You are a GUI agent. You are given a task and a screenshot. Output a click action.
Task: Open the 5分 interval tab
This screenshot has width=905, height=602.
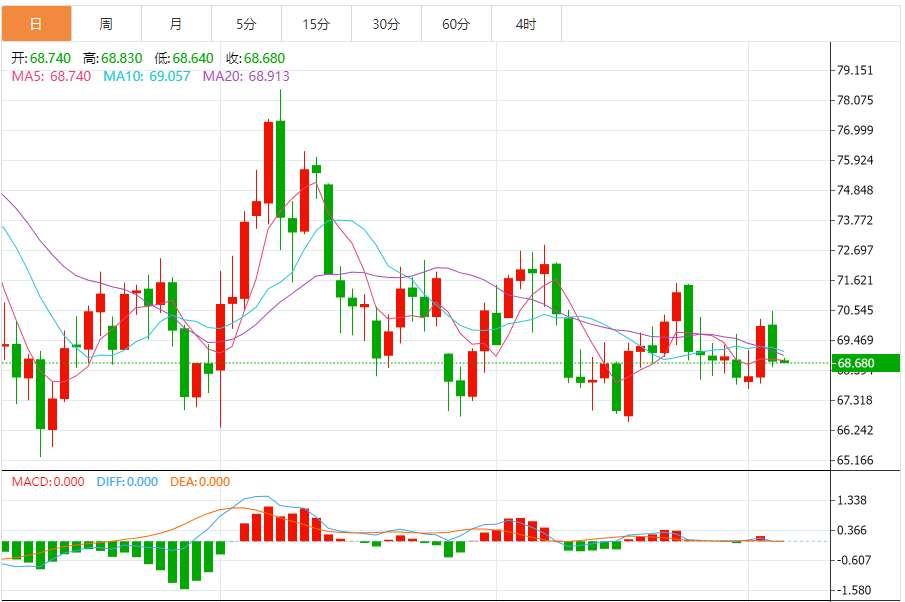pyautogui.click(x=246, y=24)
